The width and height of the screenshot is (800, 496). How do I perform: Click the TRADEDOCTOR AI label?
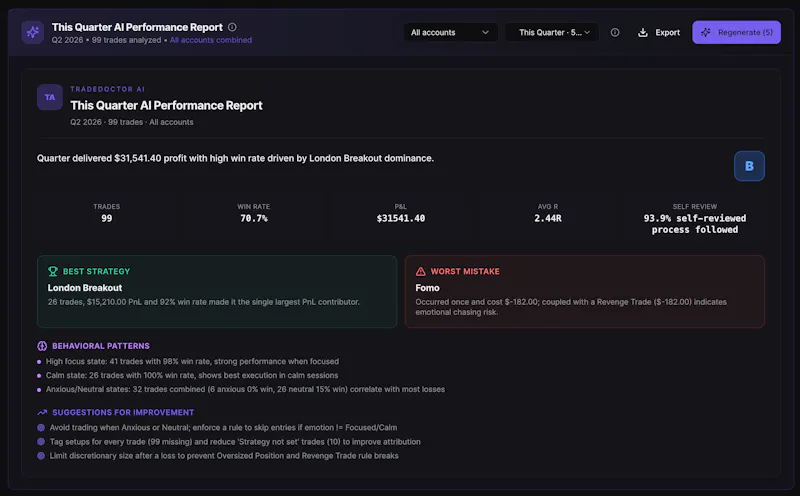108,89
